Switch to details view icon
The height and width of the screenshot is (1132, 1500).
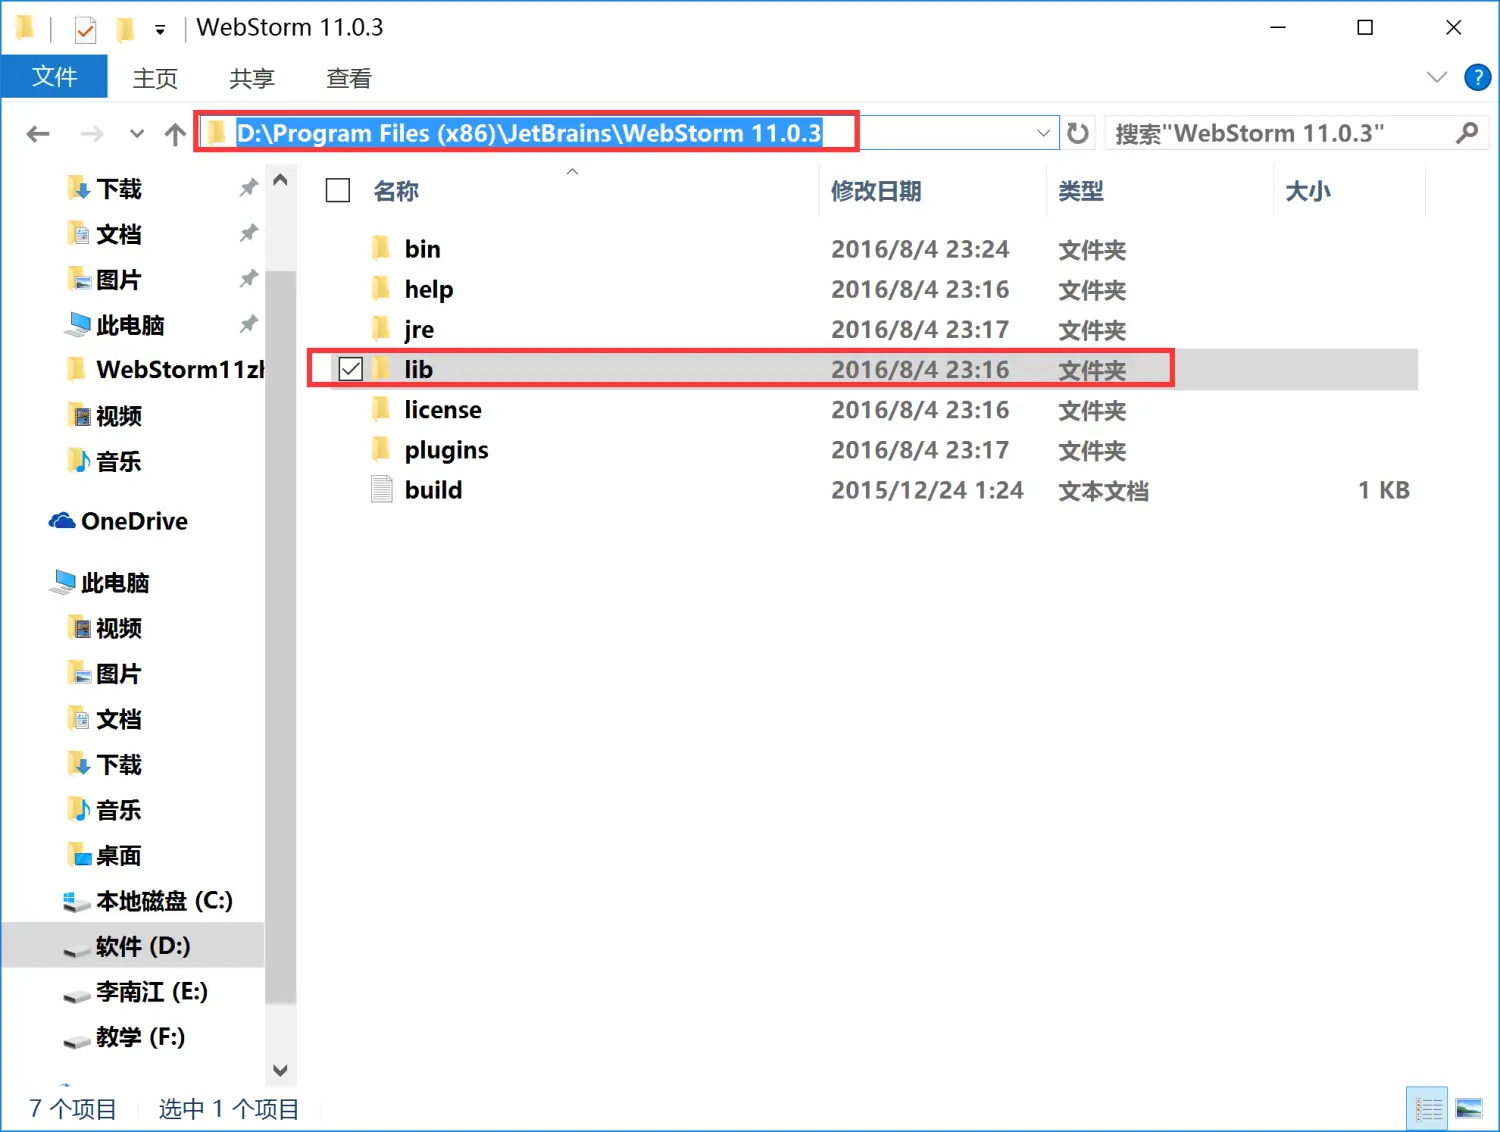coord(1428,1108)
